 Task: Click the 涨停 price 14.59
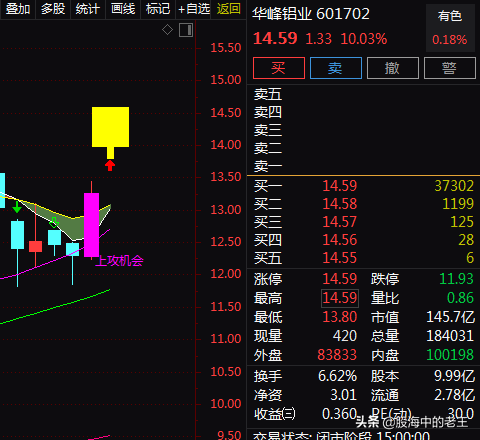[340, 279]
